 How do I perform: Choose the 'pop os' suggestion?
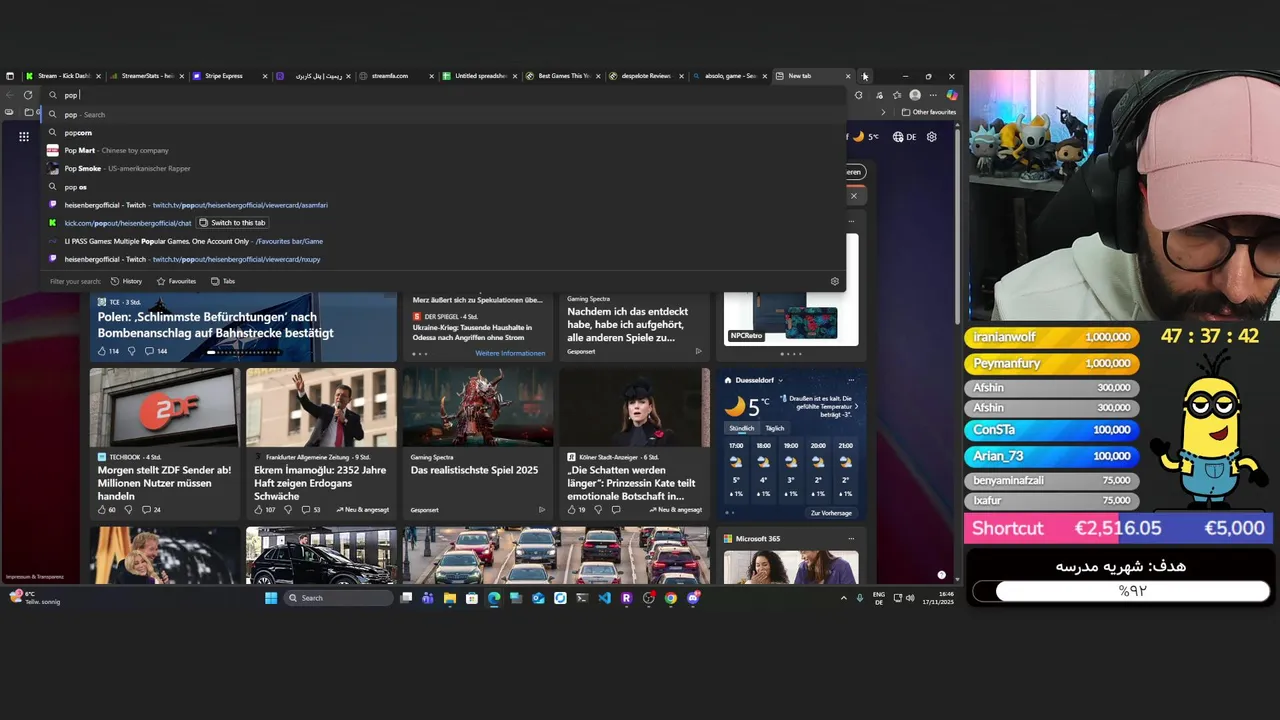(445, 186)
